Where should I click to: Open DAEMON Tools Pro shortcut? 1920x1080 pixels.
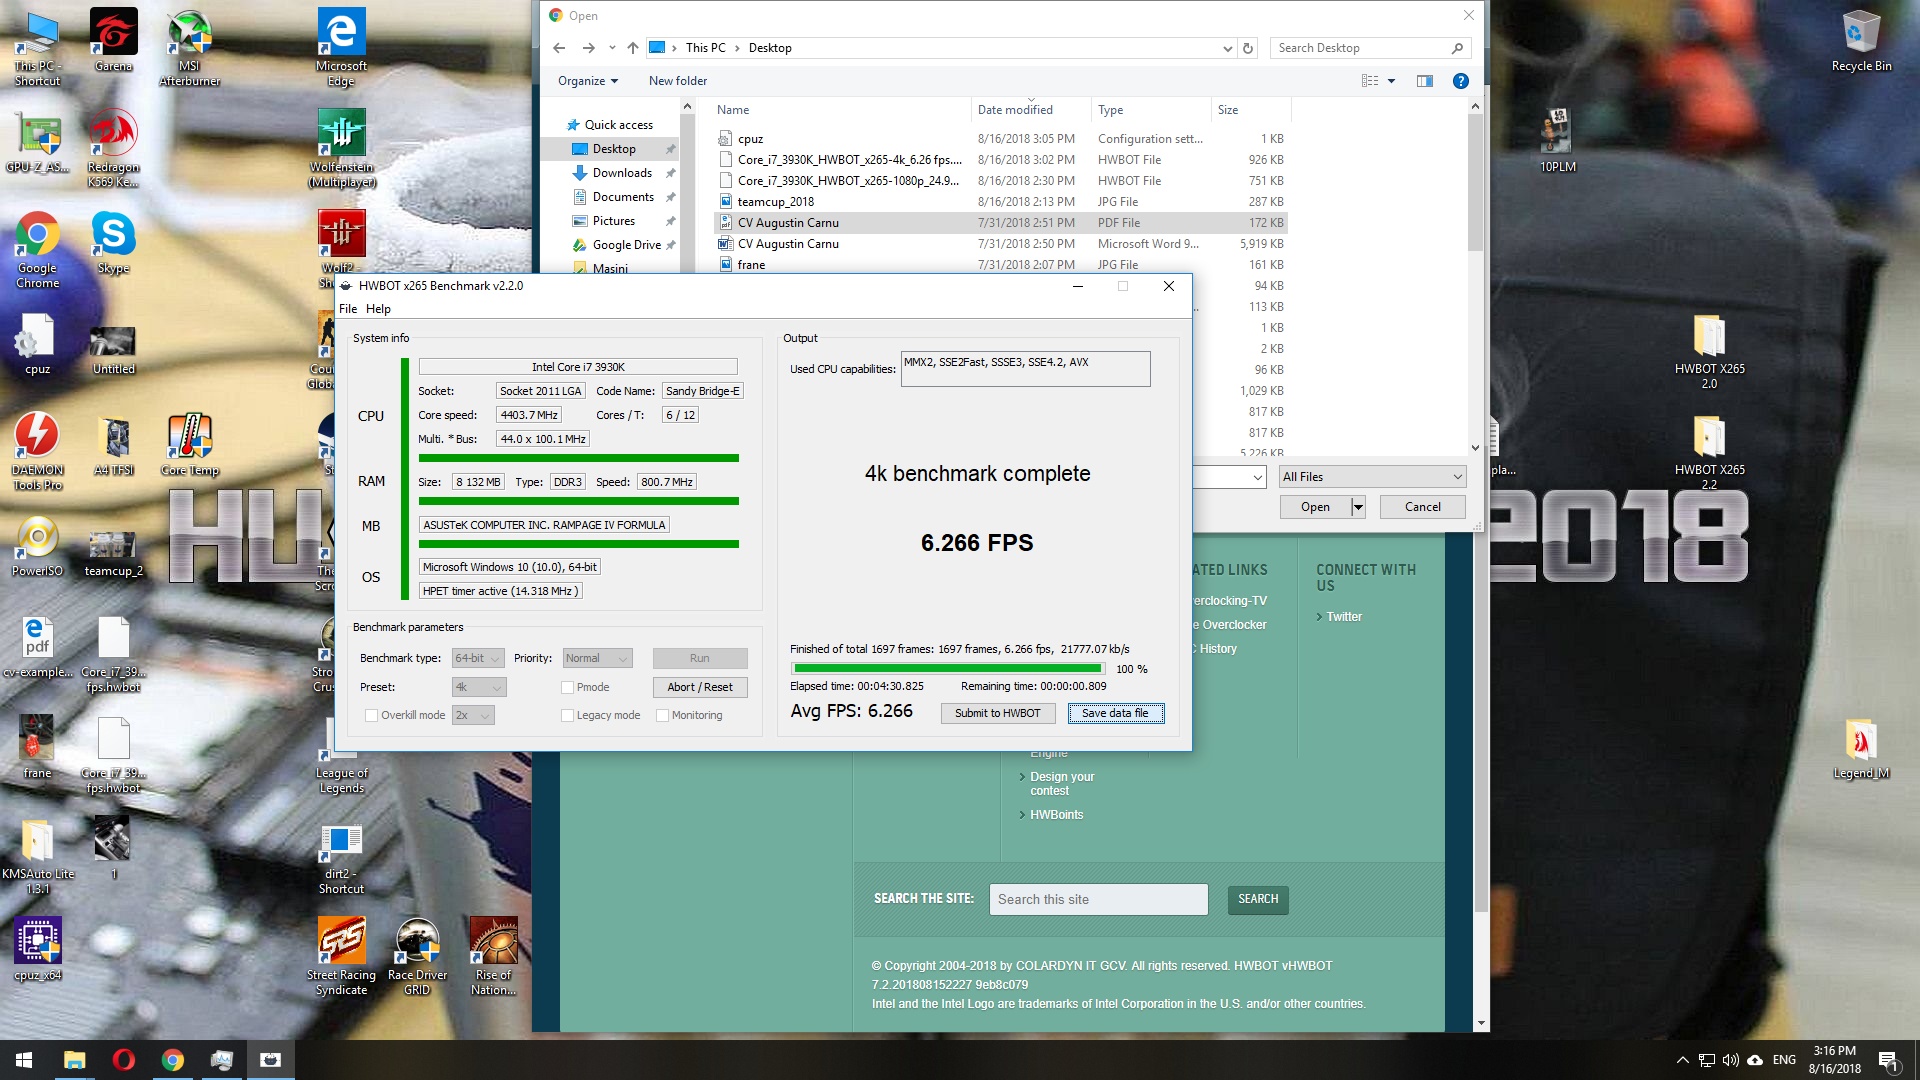point(37,451)
